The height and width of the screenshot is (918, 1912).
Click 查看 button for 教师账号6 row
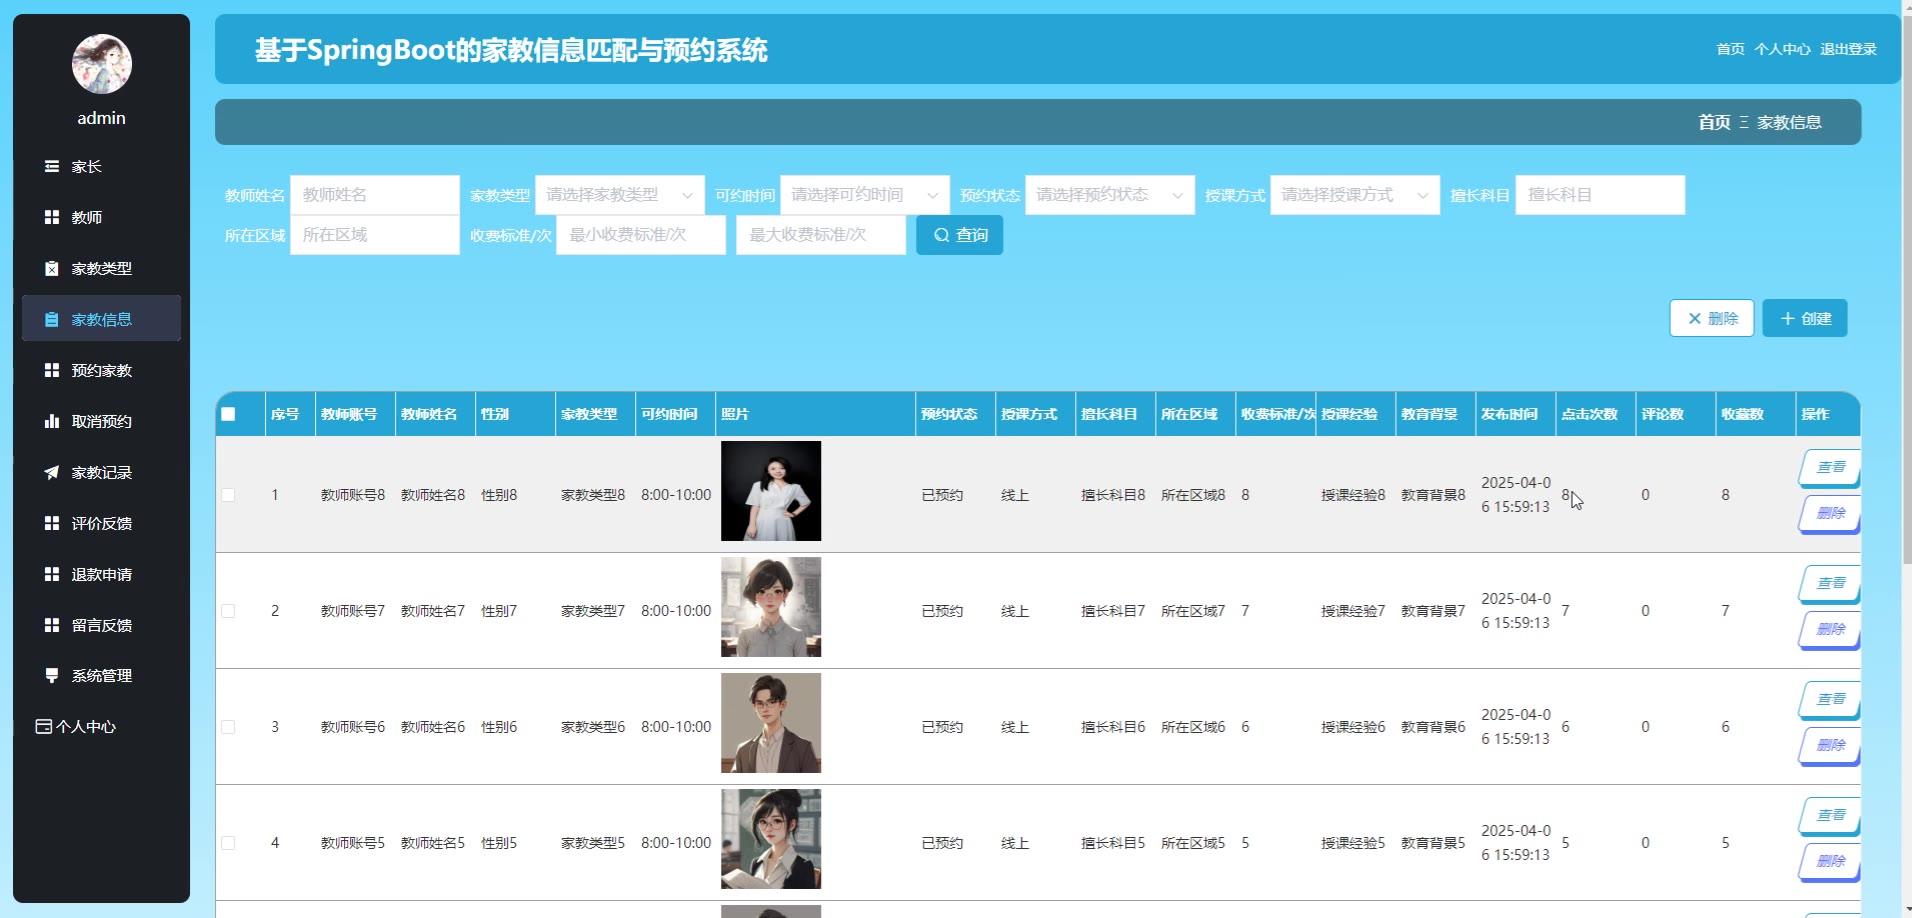point(1830,699)
